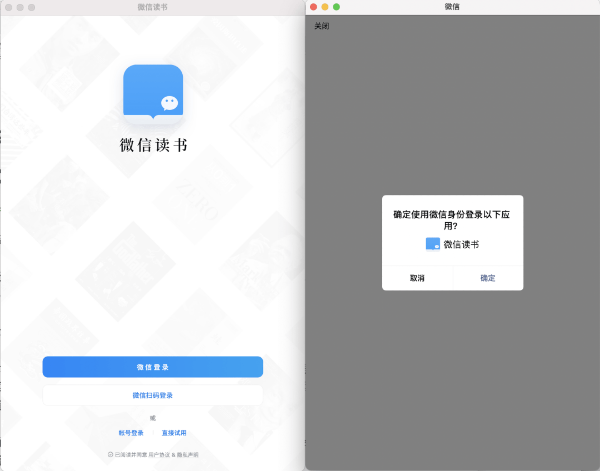
Task: Check the 已阅读并同意 agreement circle
Action: point(110,455)
